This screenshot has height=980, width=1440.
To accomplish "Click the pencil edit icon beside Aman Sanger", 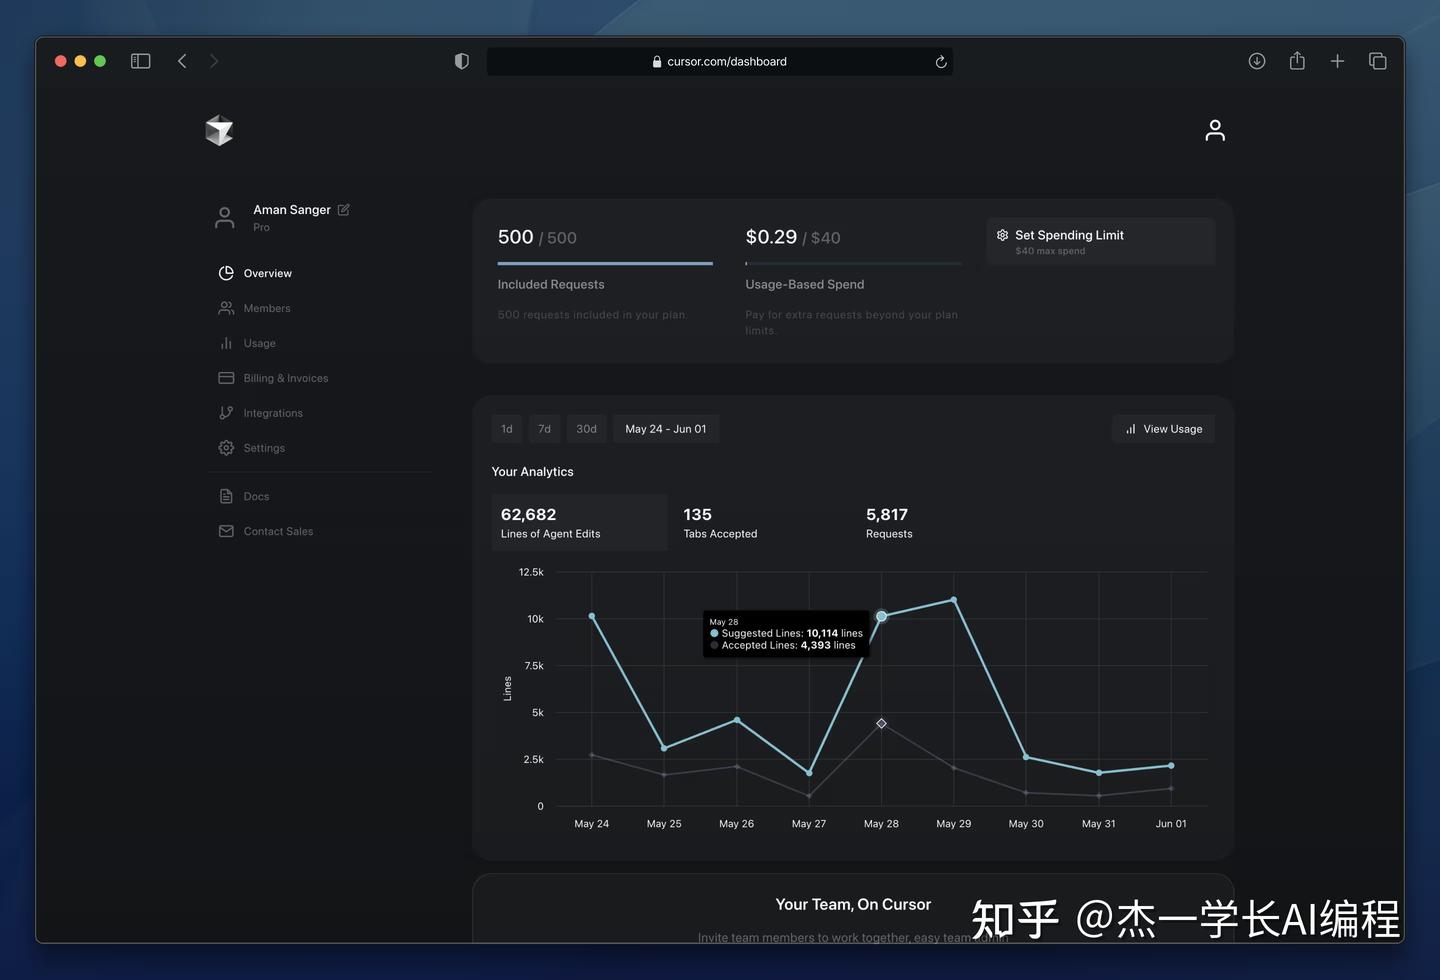I will [343, 210].
